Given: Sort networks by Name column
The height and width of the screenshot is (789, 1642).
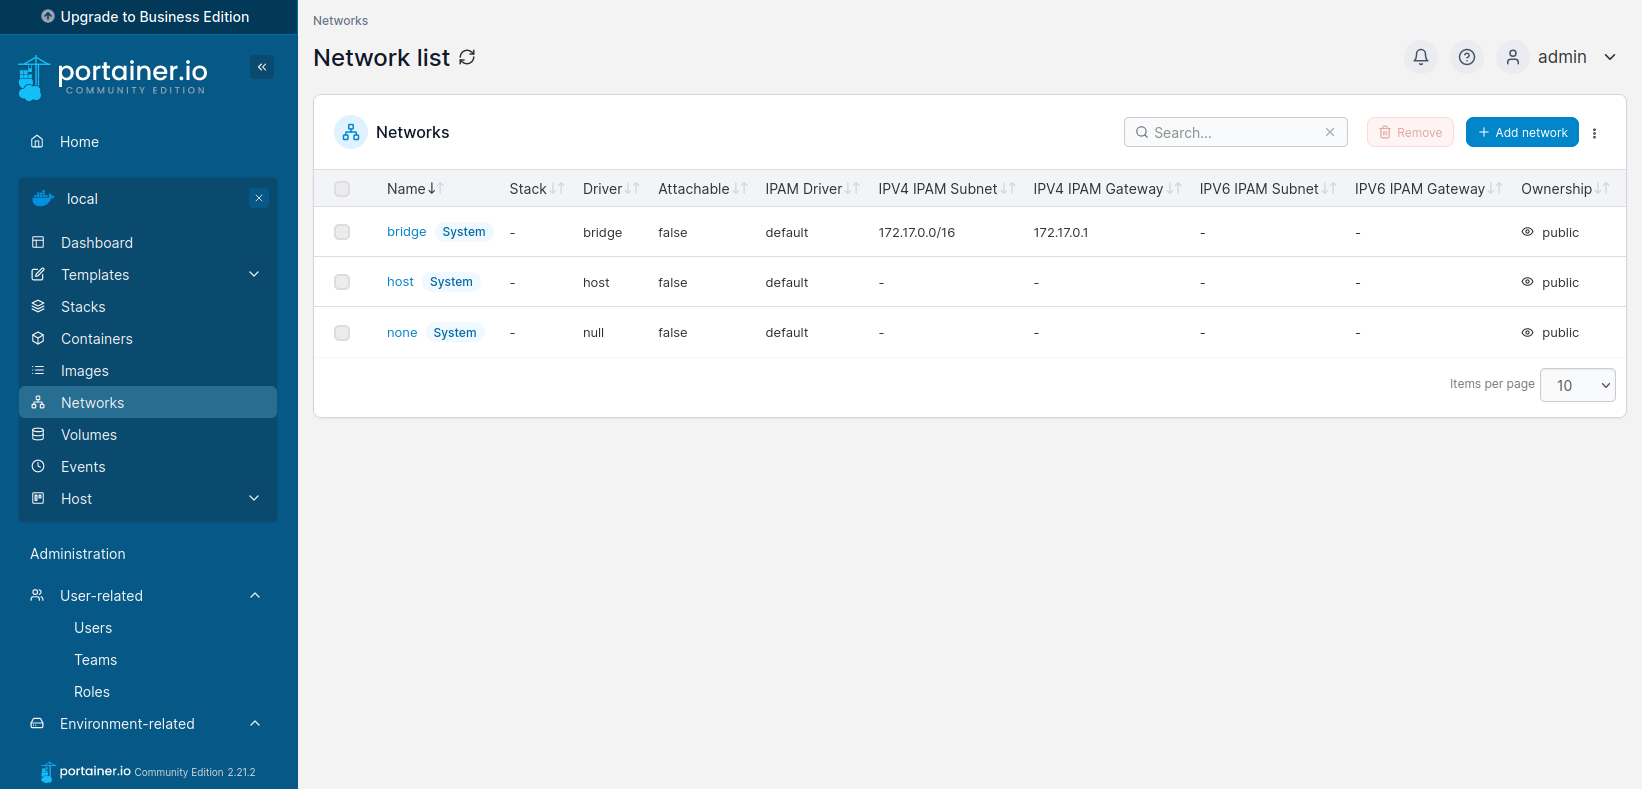Looking at the screenshot, I should pos(415,189).
